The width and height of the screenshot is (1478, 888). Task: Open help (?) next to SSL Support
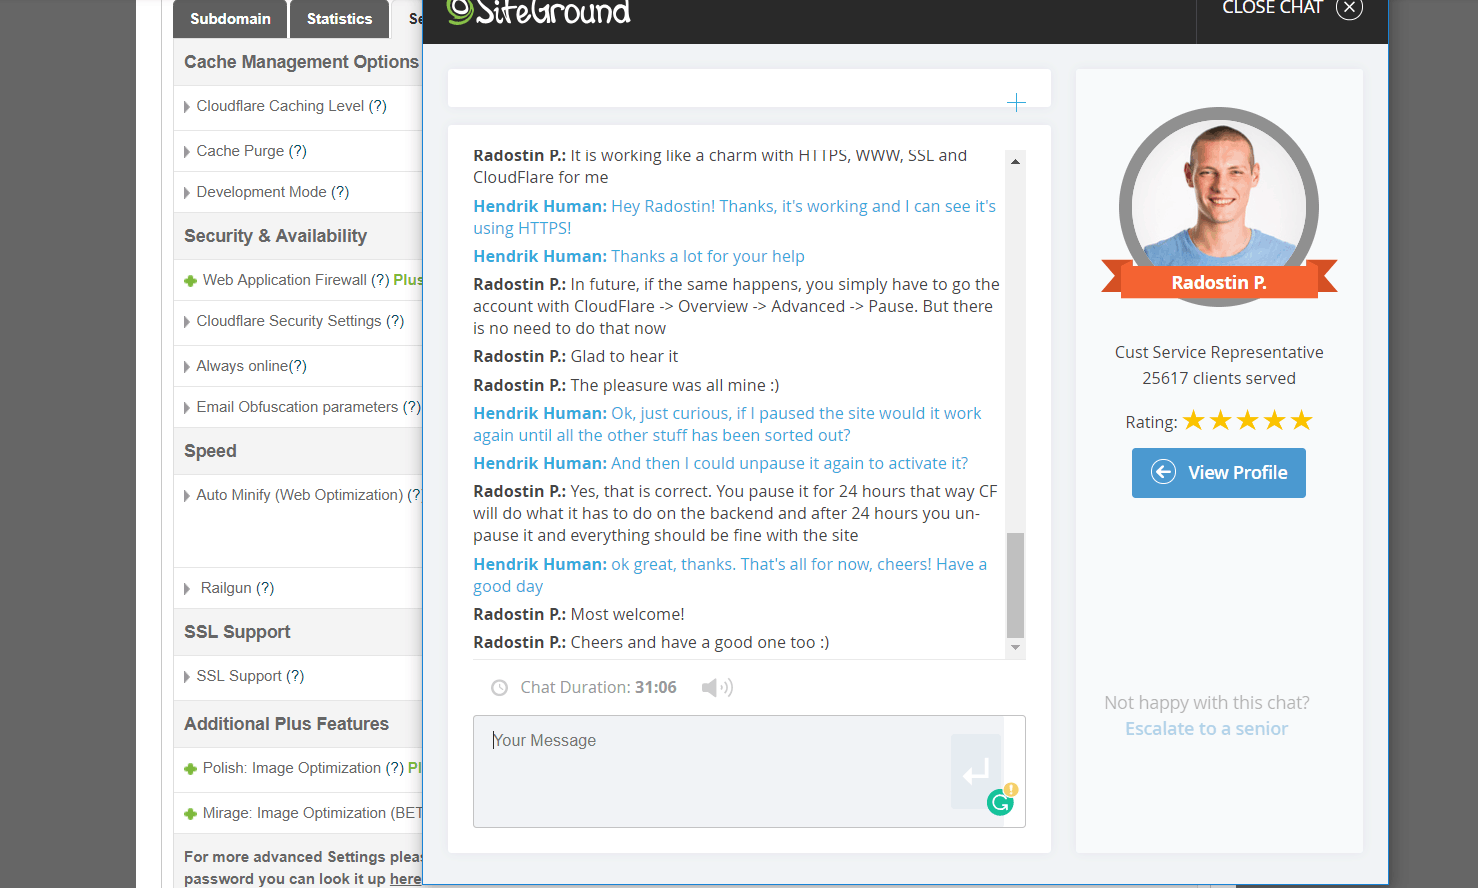pos(295,676)
